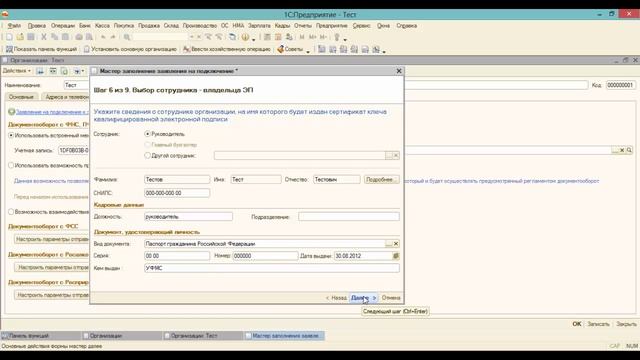The image size is (640, 360).
Task: Click into the Должность field
Action: pyautogui.click(x=189, y=217)
